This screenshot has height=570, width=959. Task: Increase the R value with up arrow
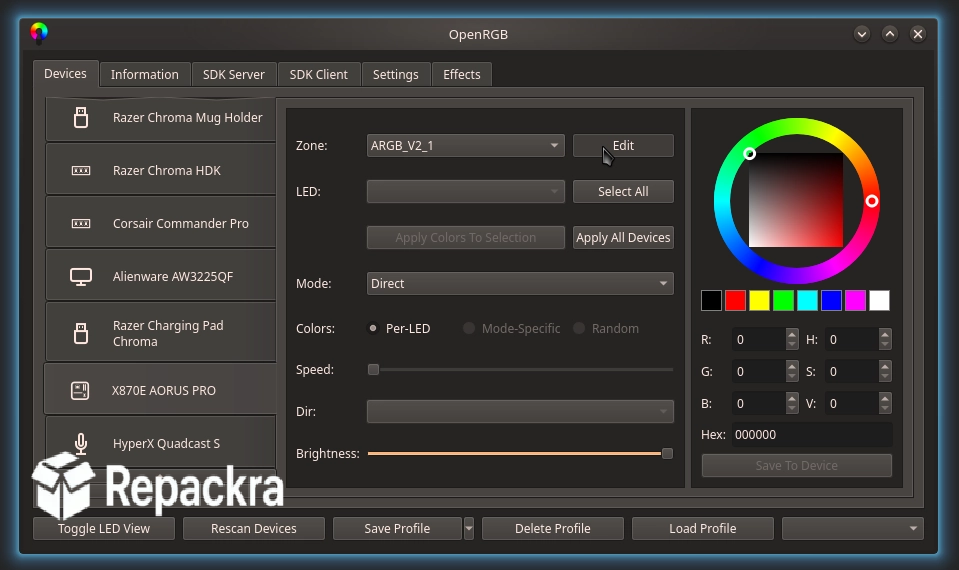(x=792, y=334)
